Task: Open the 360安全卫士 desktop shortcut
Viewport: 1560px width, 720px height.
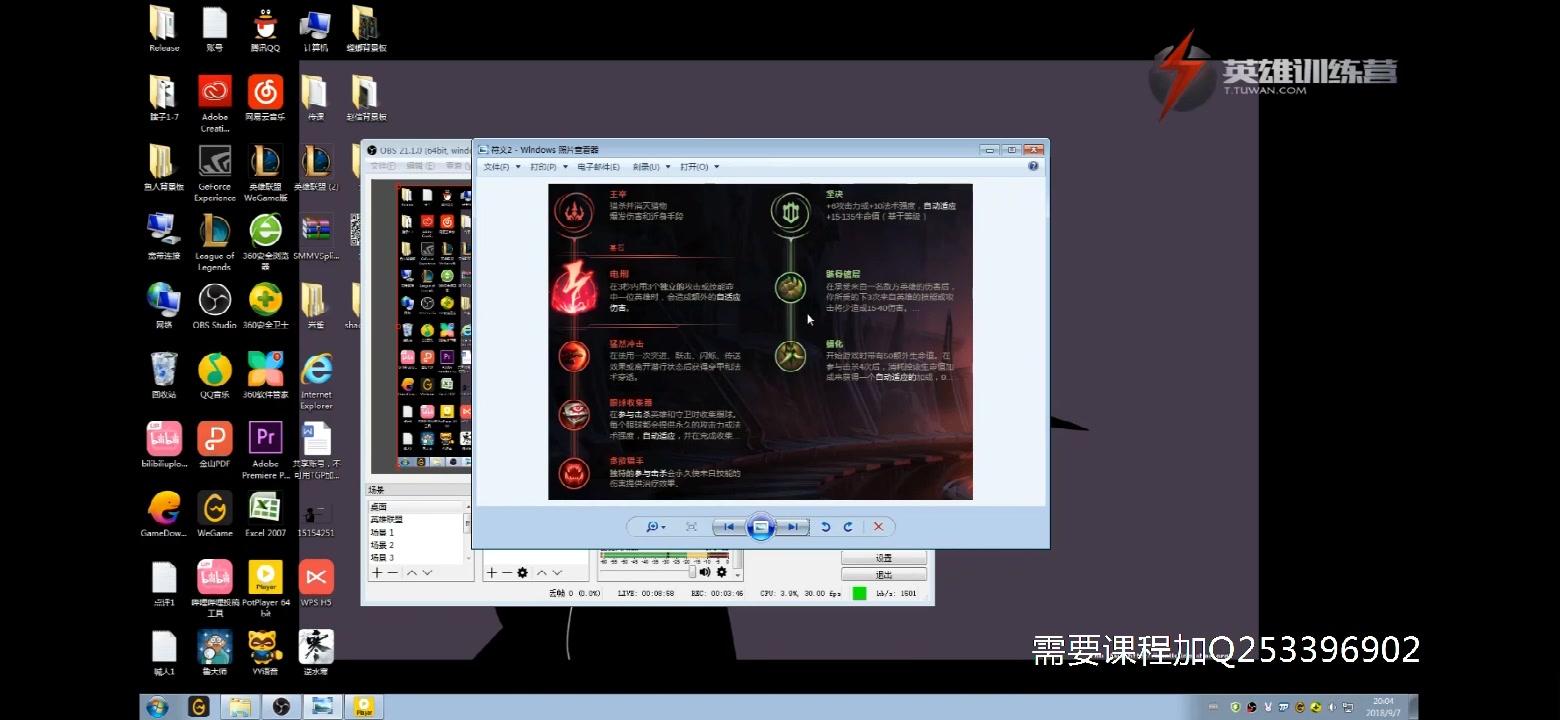Action: pyautogui.click(x=265, y=307)
